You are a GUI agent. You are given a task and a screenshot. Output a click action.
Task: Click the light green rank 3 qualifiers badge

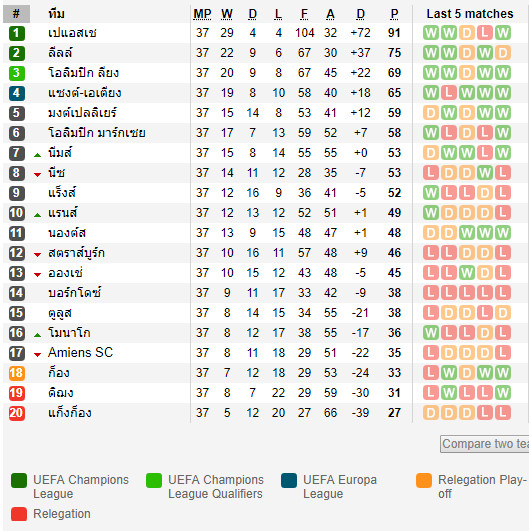[17, 73]
